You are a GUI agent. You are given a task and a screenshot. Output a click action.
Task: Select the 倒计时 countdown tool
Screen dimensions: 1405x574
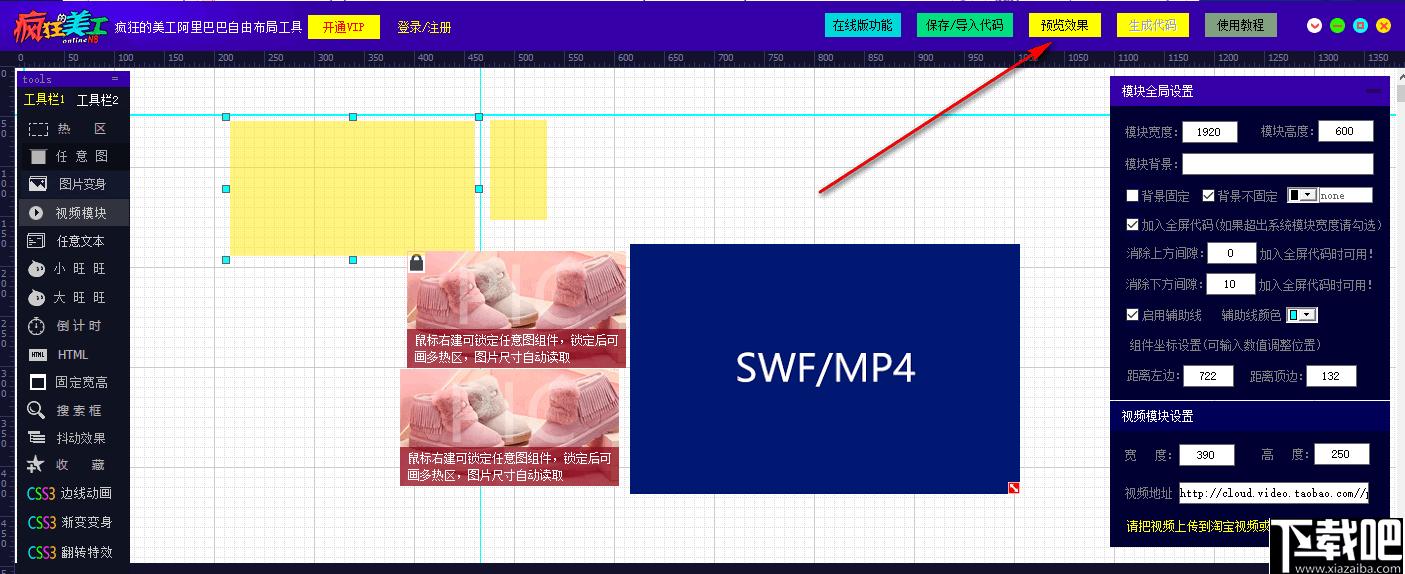click(73, 326)
